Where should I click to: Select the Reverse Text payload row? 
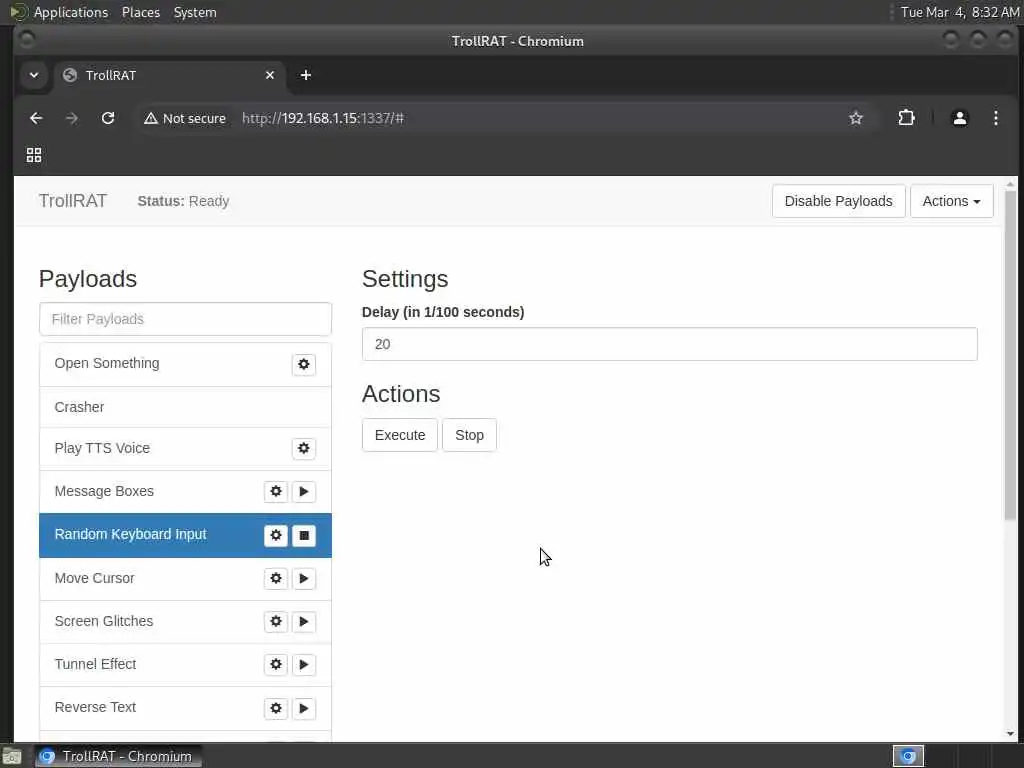point(185,709)
